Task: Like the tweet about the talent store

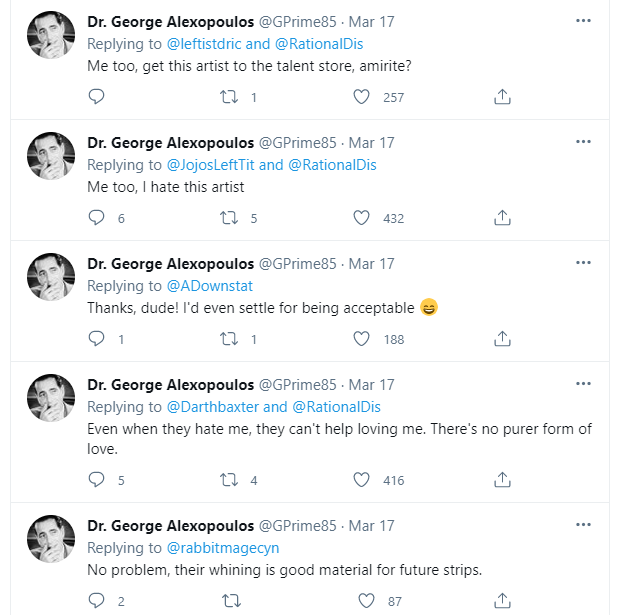Action: click(361, 97)
